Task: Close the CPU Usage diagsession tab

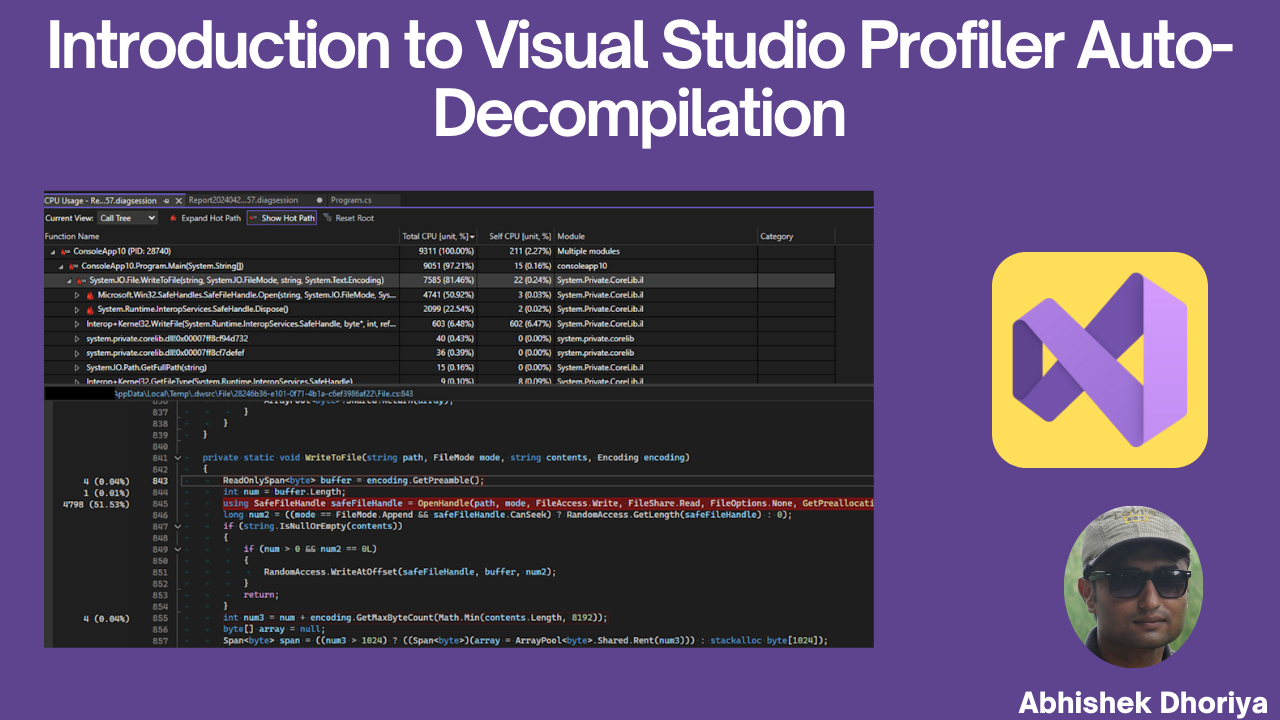Action: pos(178,201)
